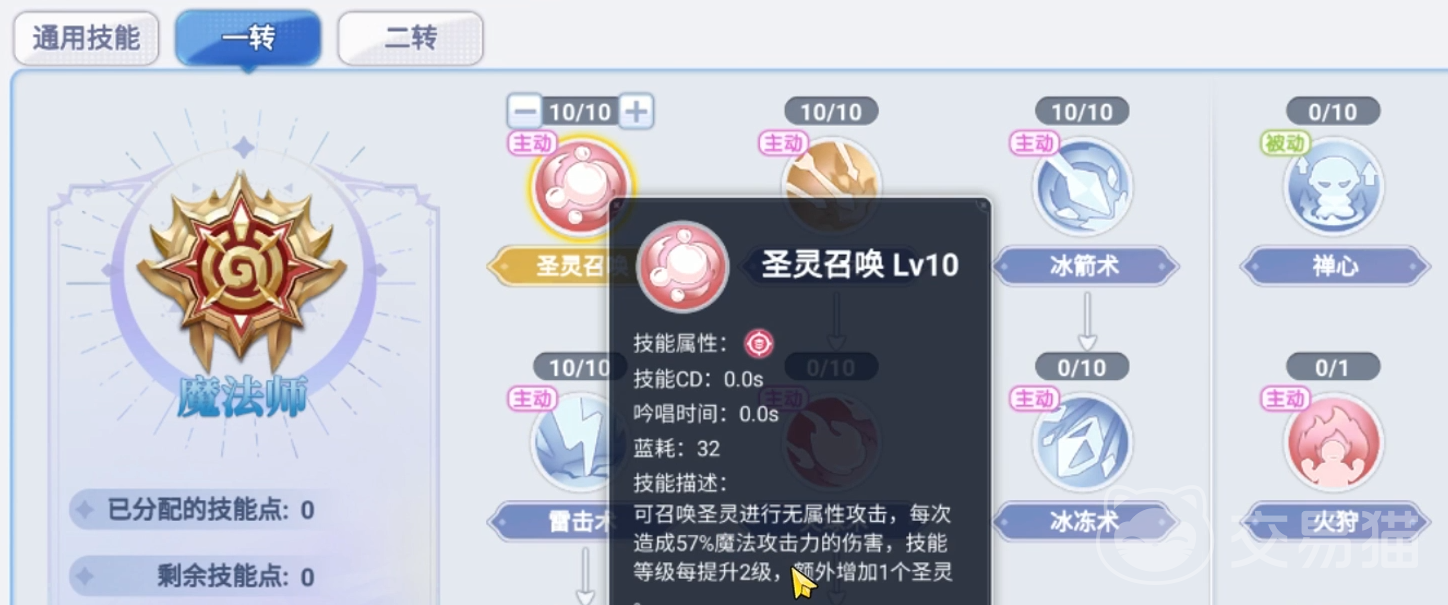Viewport: 1448px width, 605px height.
Task: Select the 一转 tab
Action: pos(248,39)
